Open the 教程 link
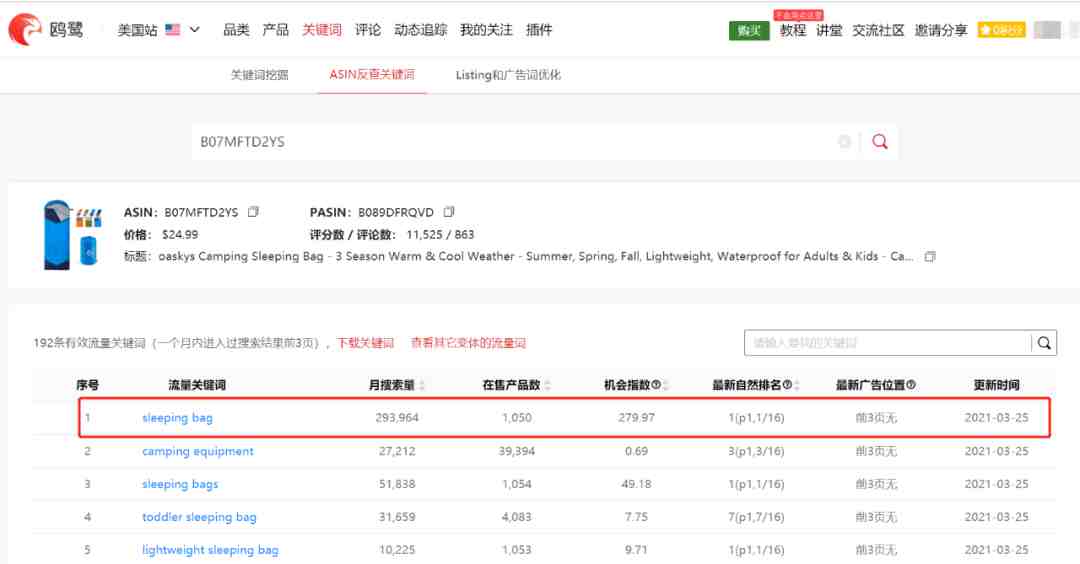 point(793,30)
